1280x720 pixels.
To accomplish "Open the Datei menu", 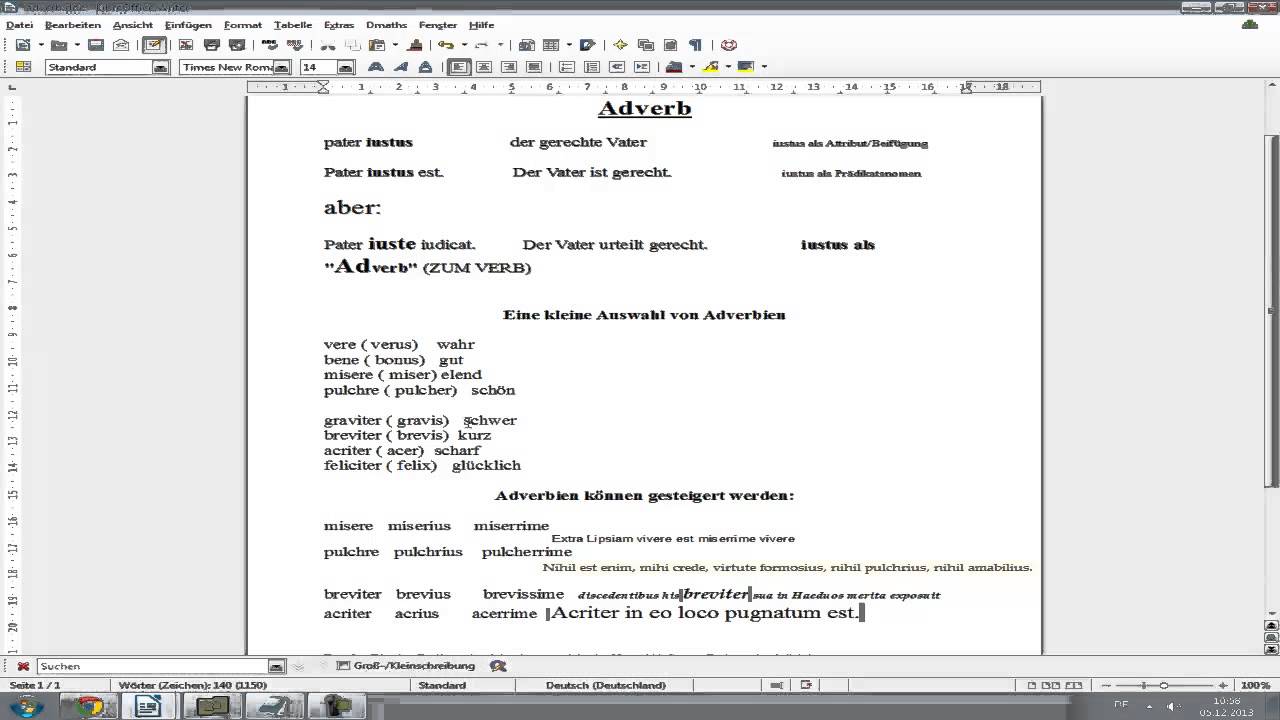I will click(19, 24).
